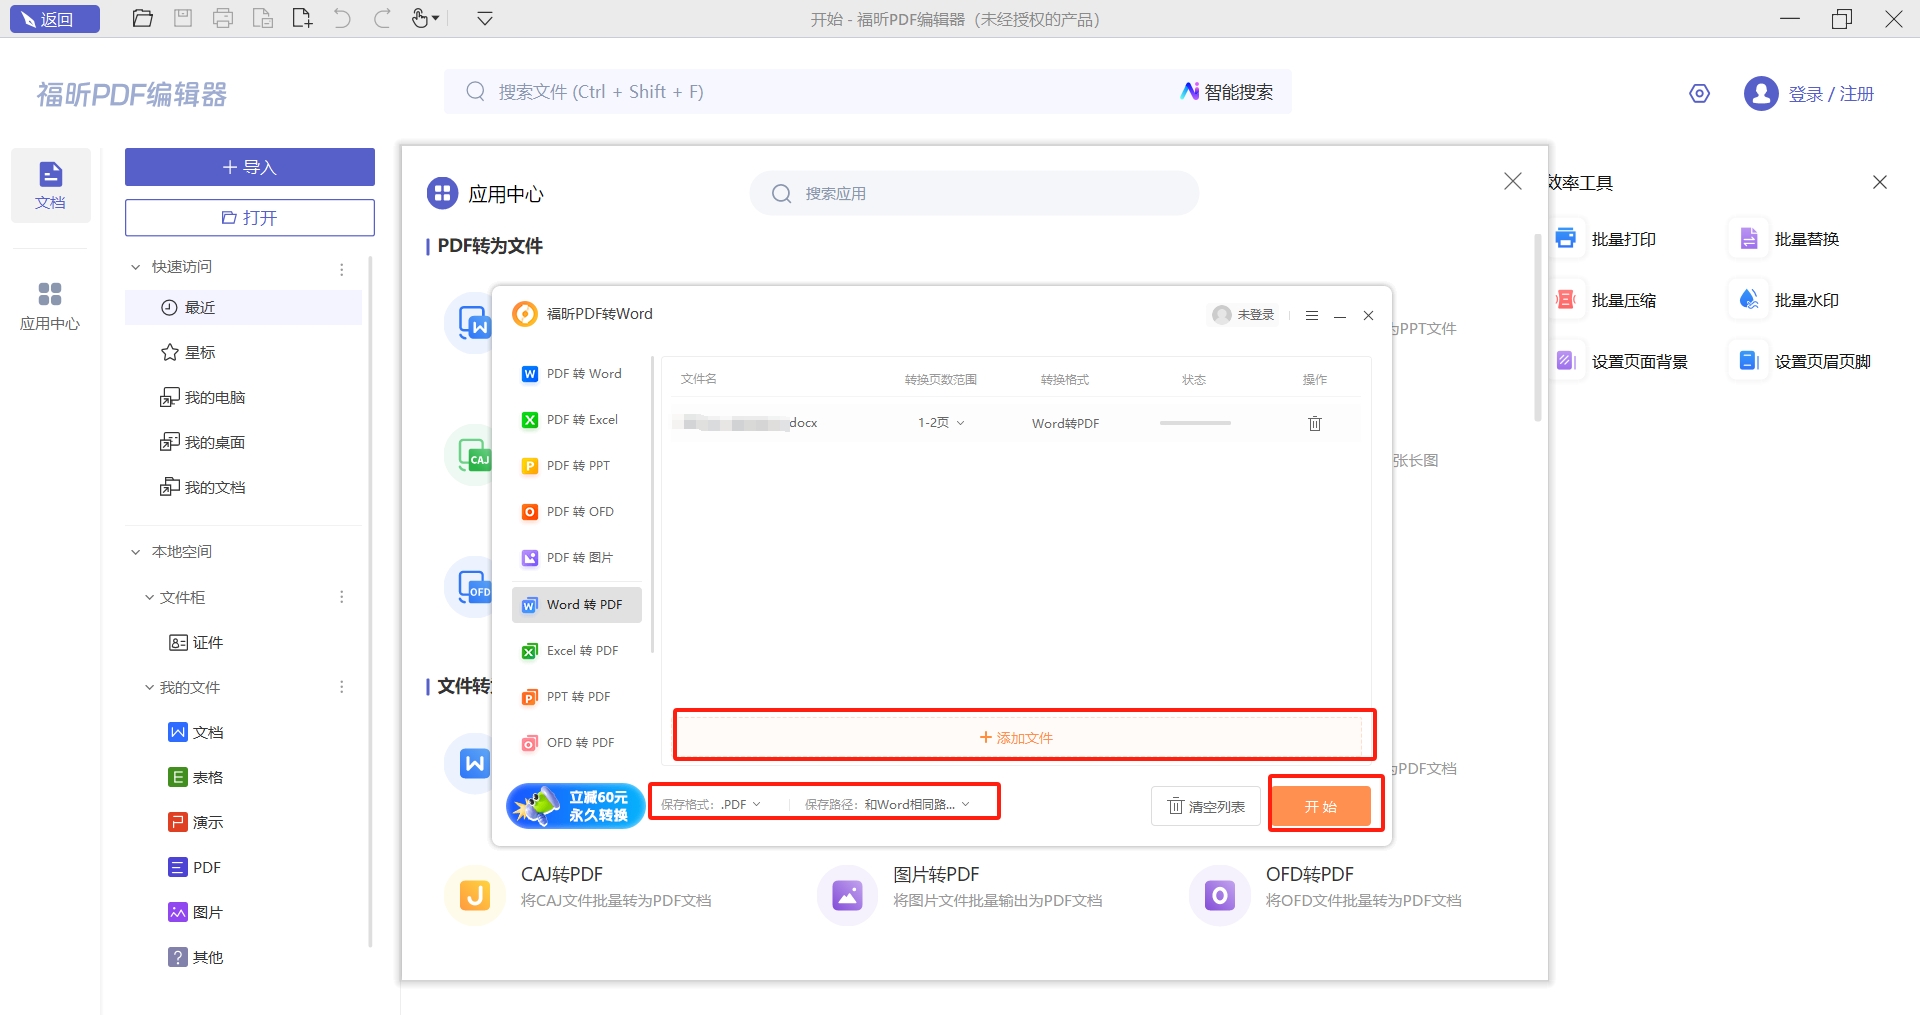Open the OFD转PDF app icon
1920x1015 pixels.
1219,895
